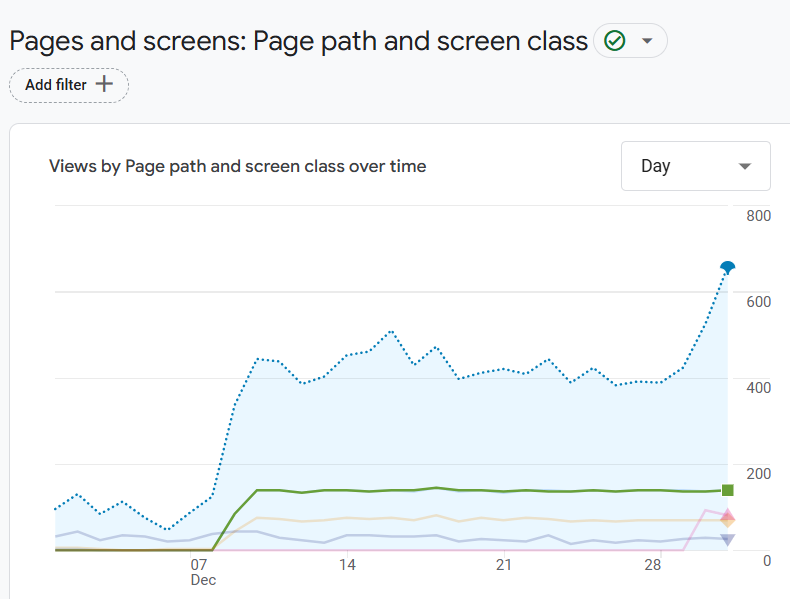Click the 'Views by Page path' chart title
Image resolution: width=790 pixels, height=599 pixels.
pyautogui.click(x=237, y=166)
